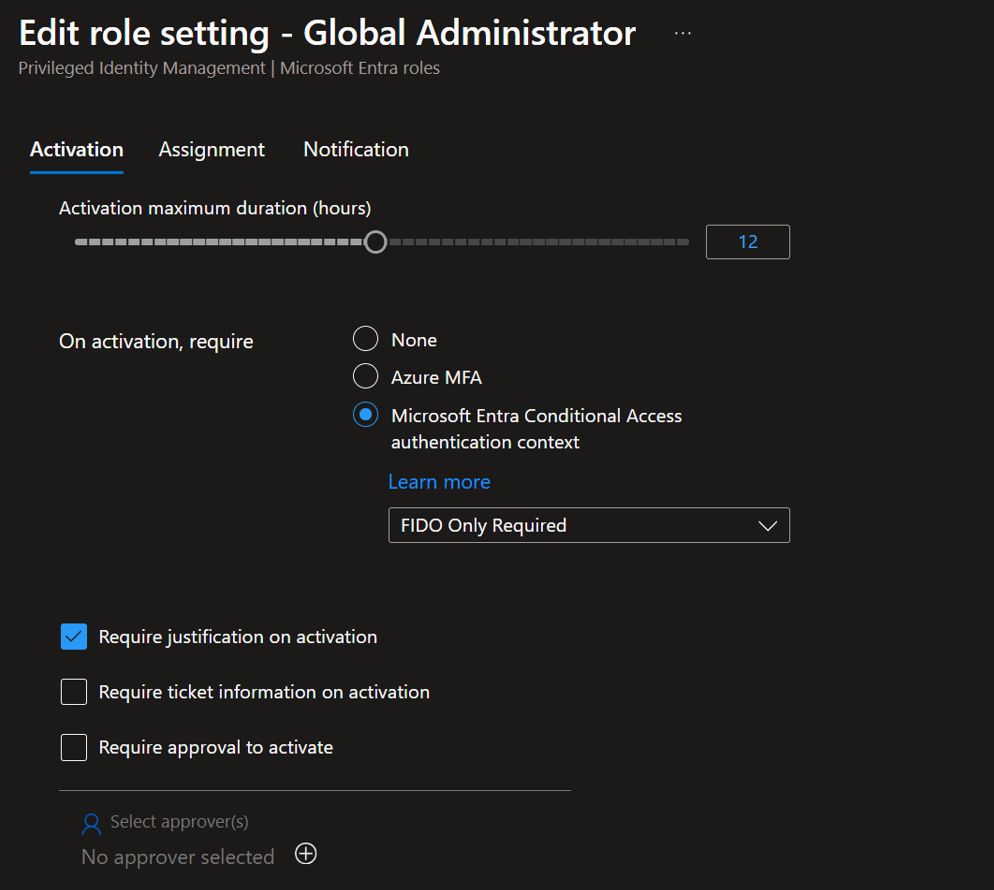This screenshot has width=994, height=890.
Task: Open the Notification tab
Action: [356, 150]
